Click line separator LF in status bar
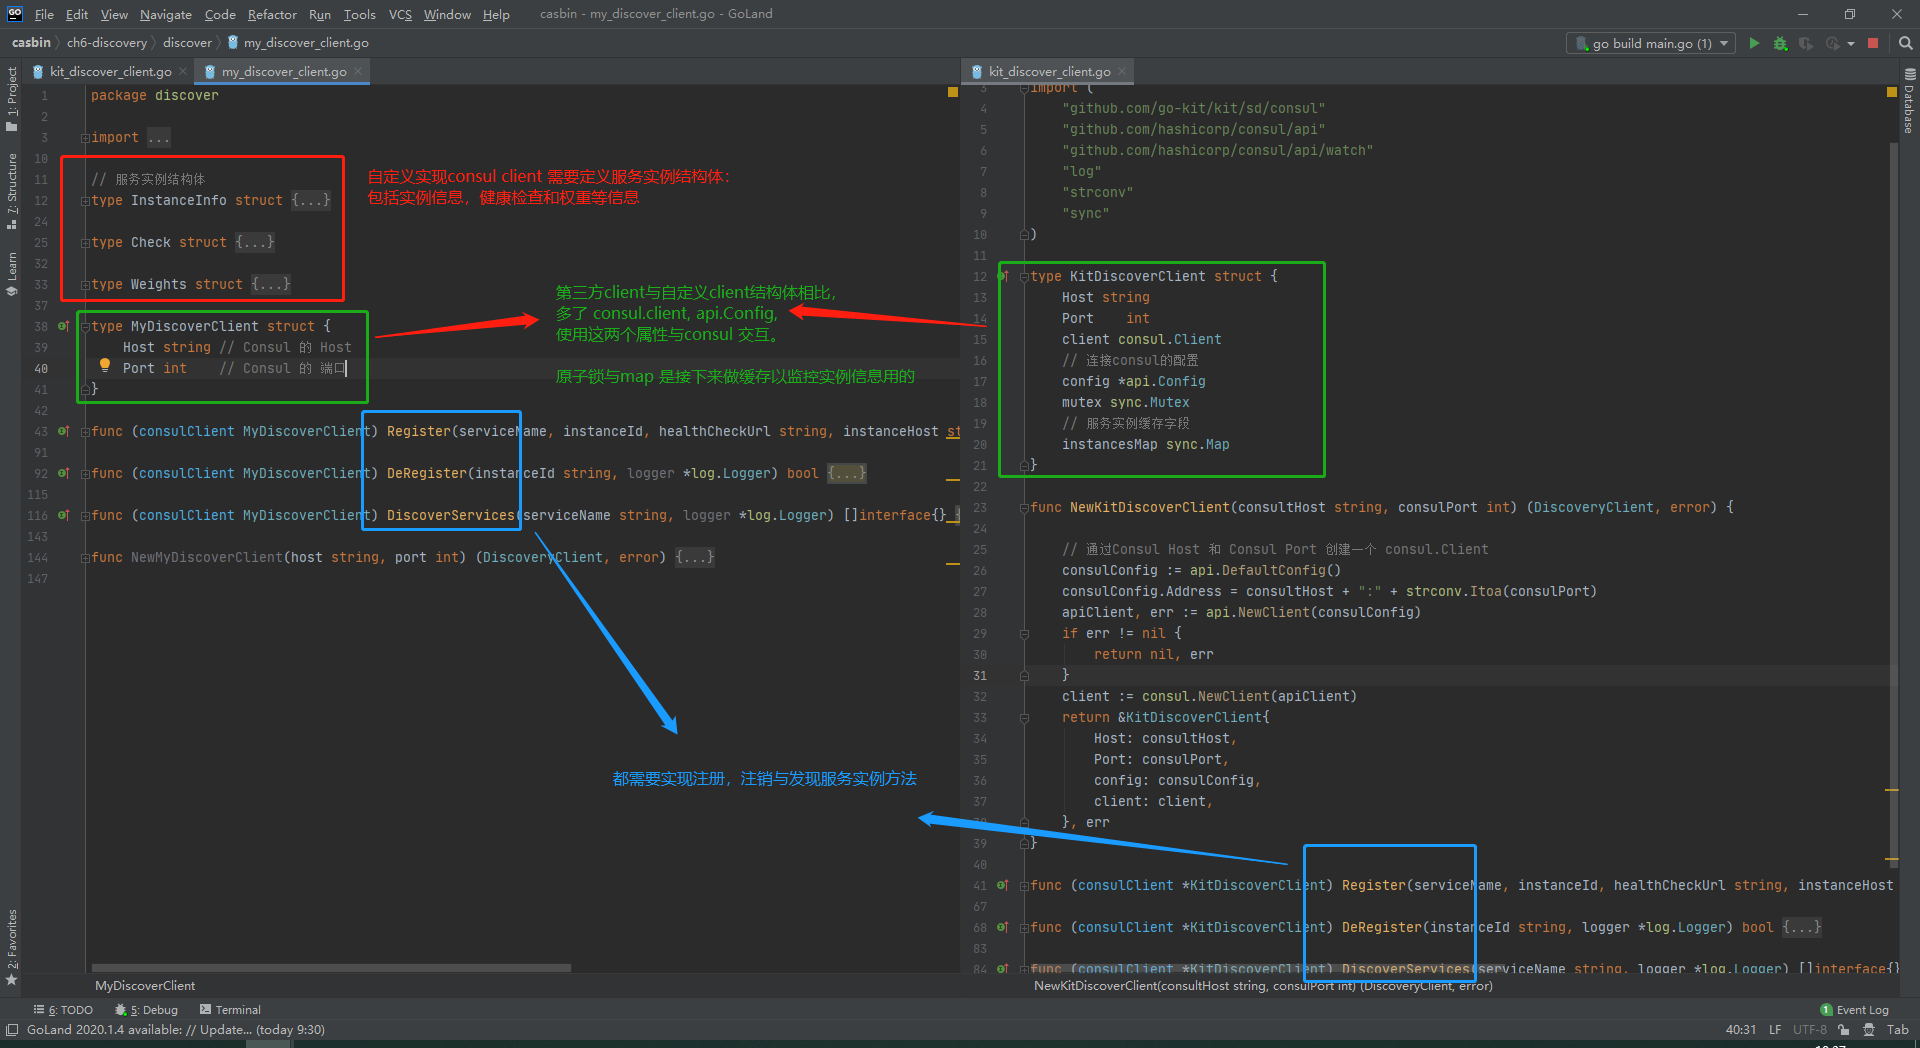The height and width of the screenshot is (1048, 1920). pos(1775,1030)
